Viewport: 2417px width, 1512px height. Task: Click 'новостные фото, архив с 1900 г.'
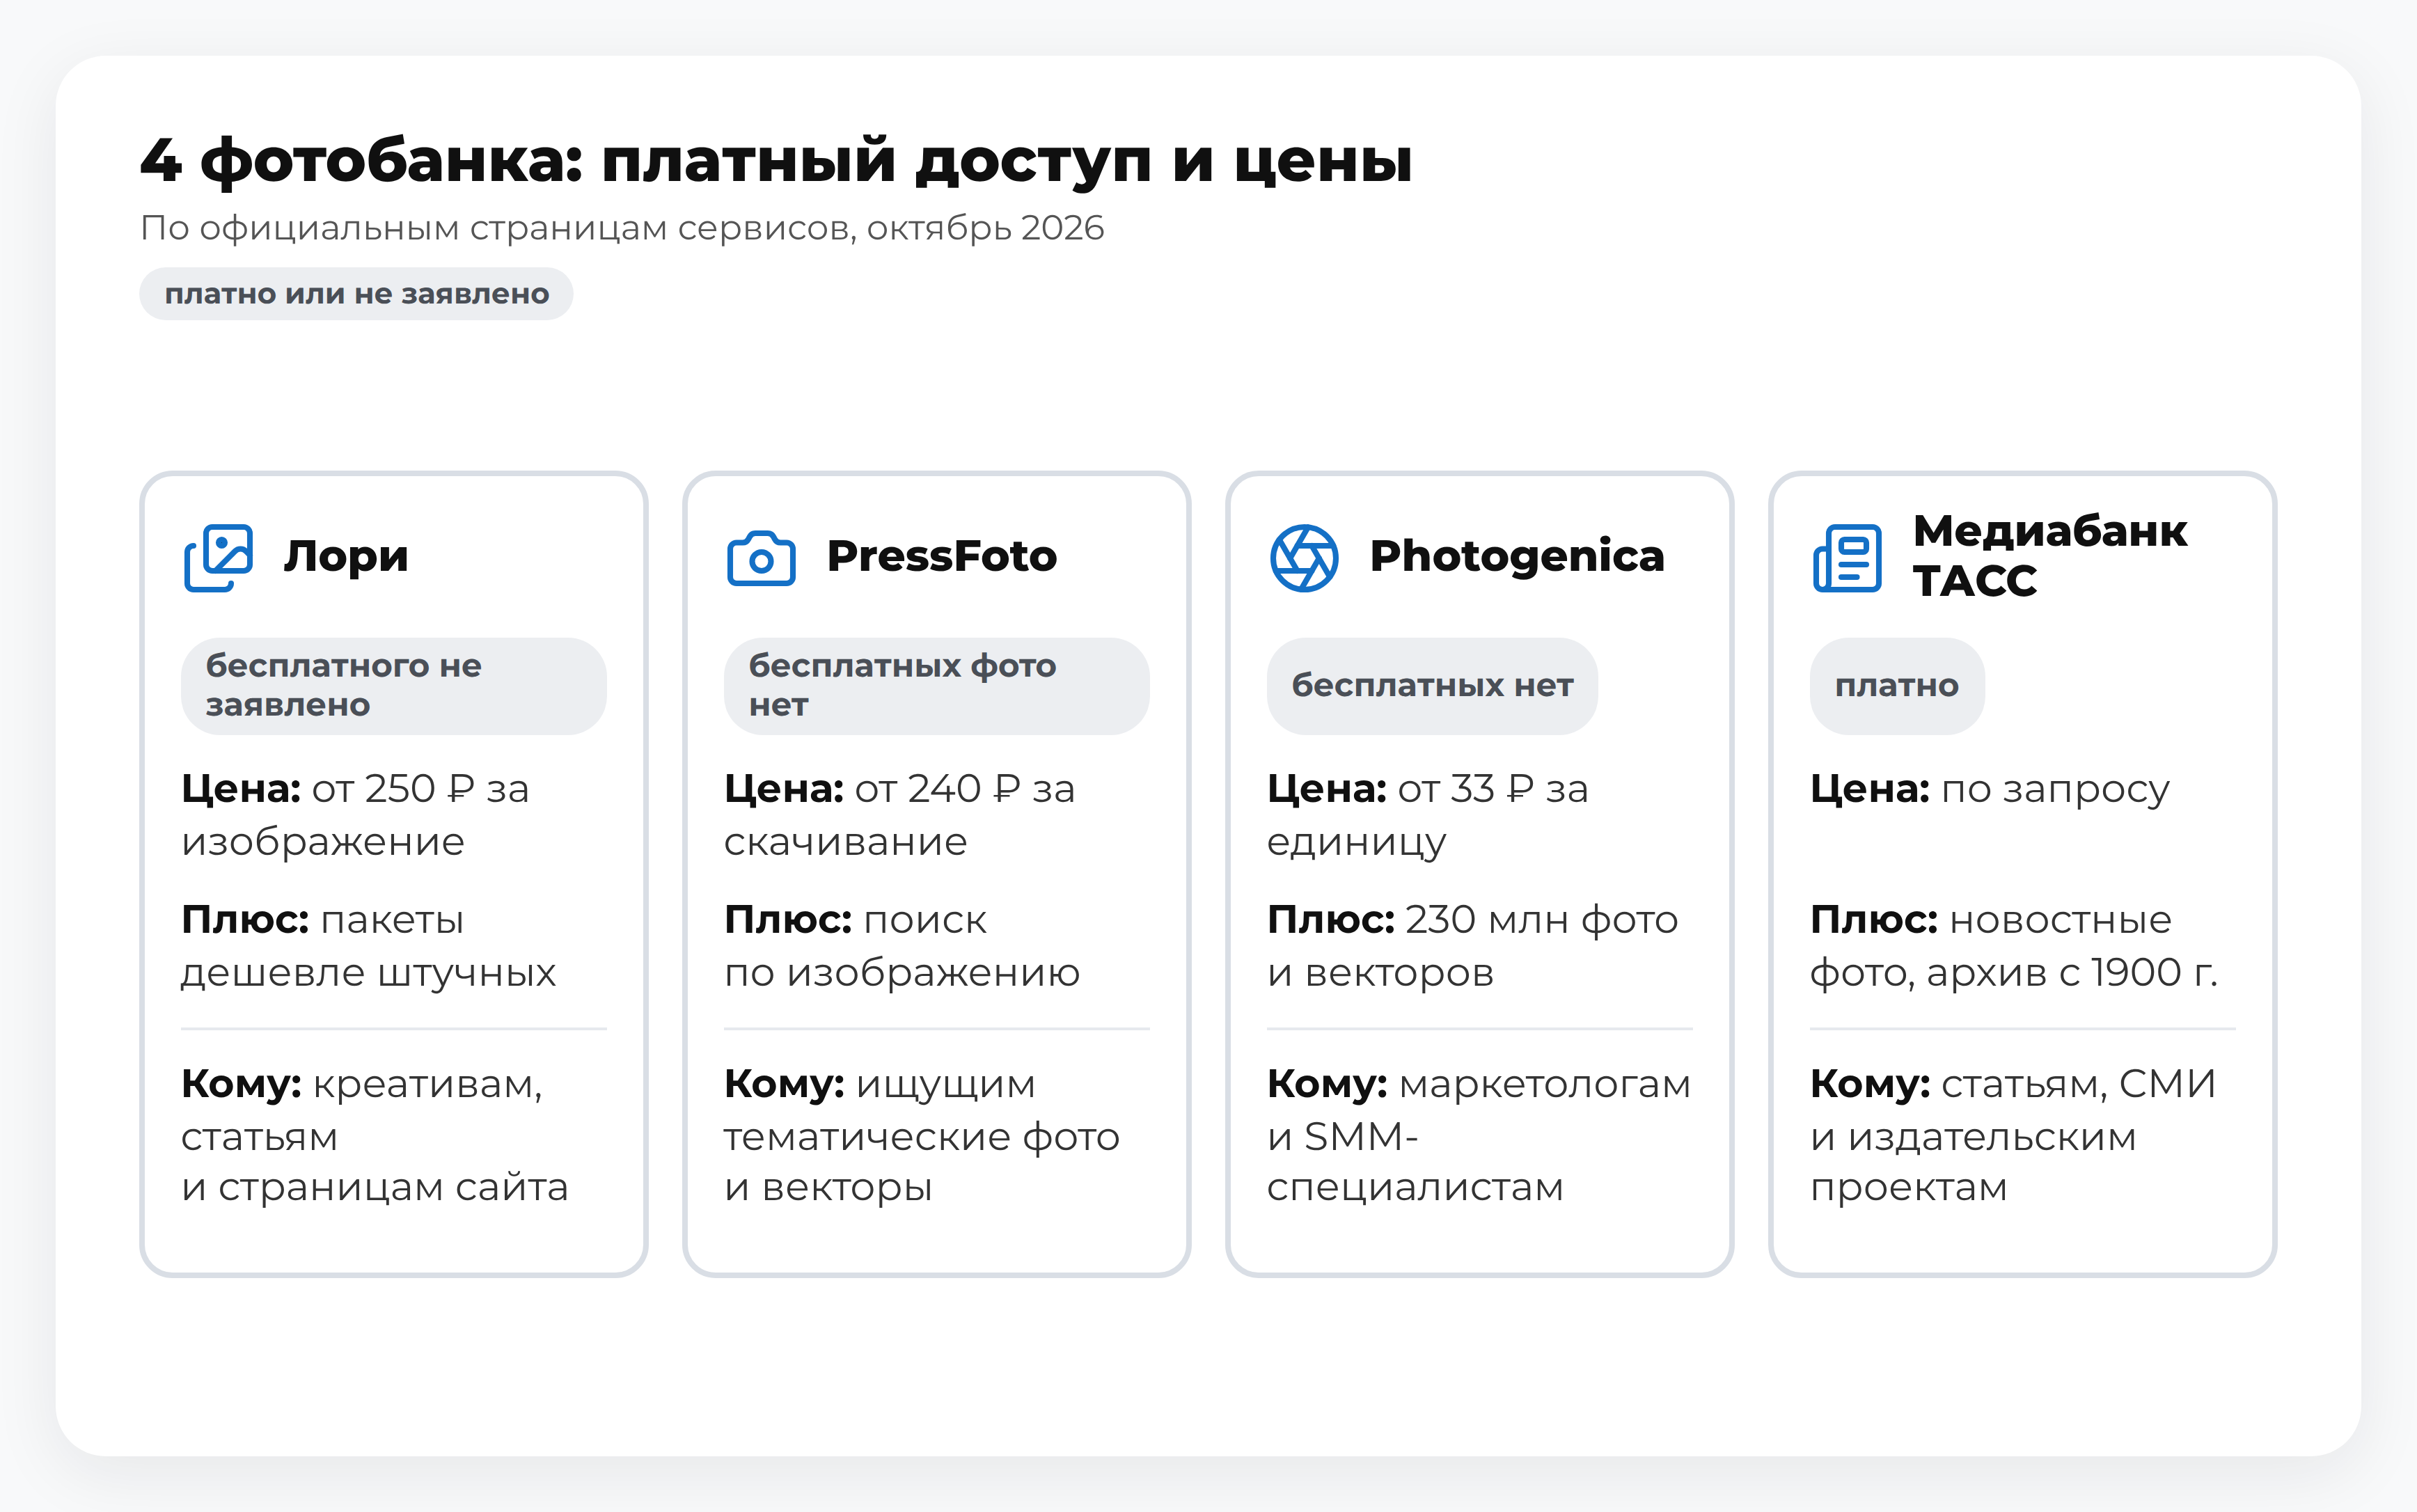click(x=2014, y=946)
